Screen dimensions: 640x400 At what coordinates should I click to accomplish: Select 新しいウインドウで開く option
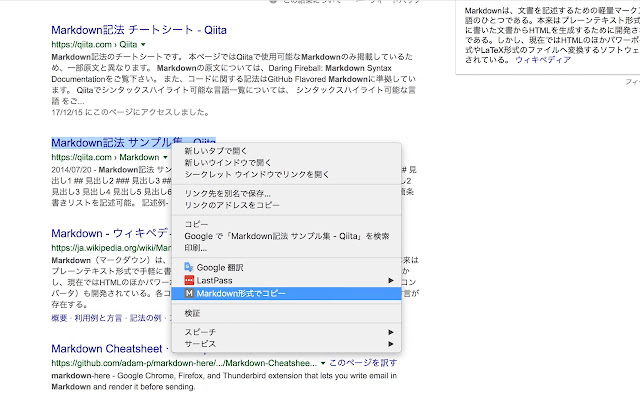(x=286, y=162)
